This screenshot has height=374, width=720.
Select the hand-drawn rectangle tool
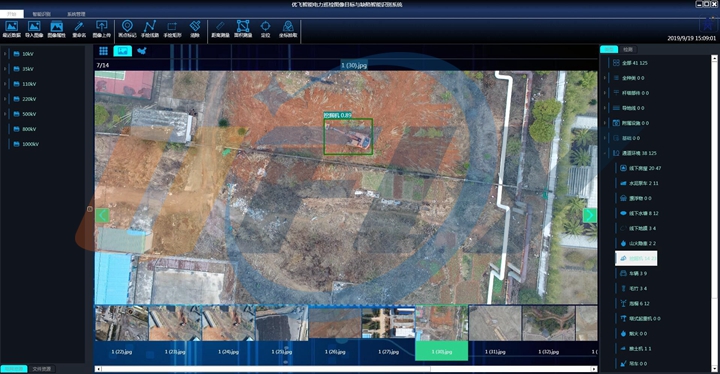[173, 29]
